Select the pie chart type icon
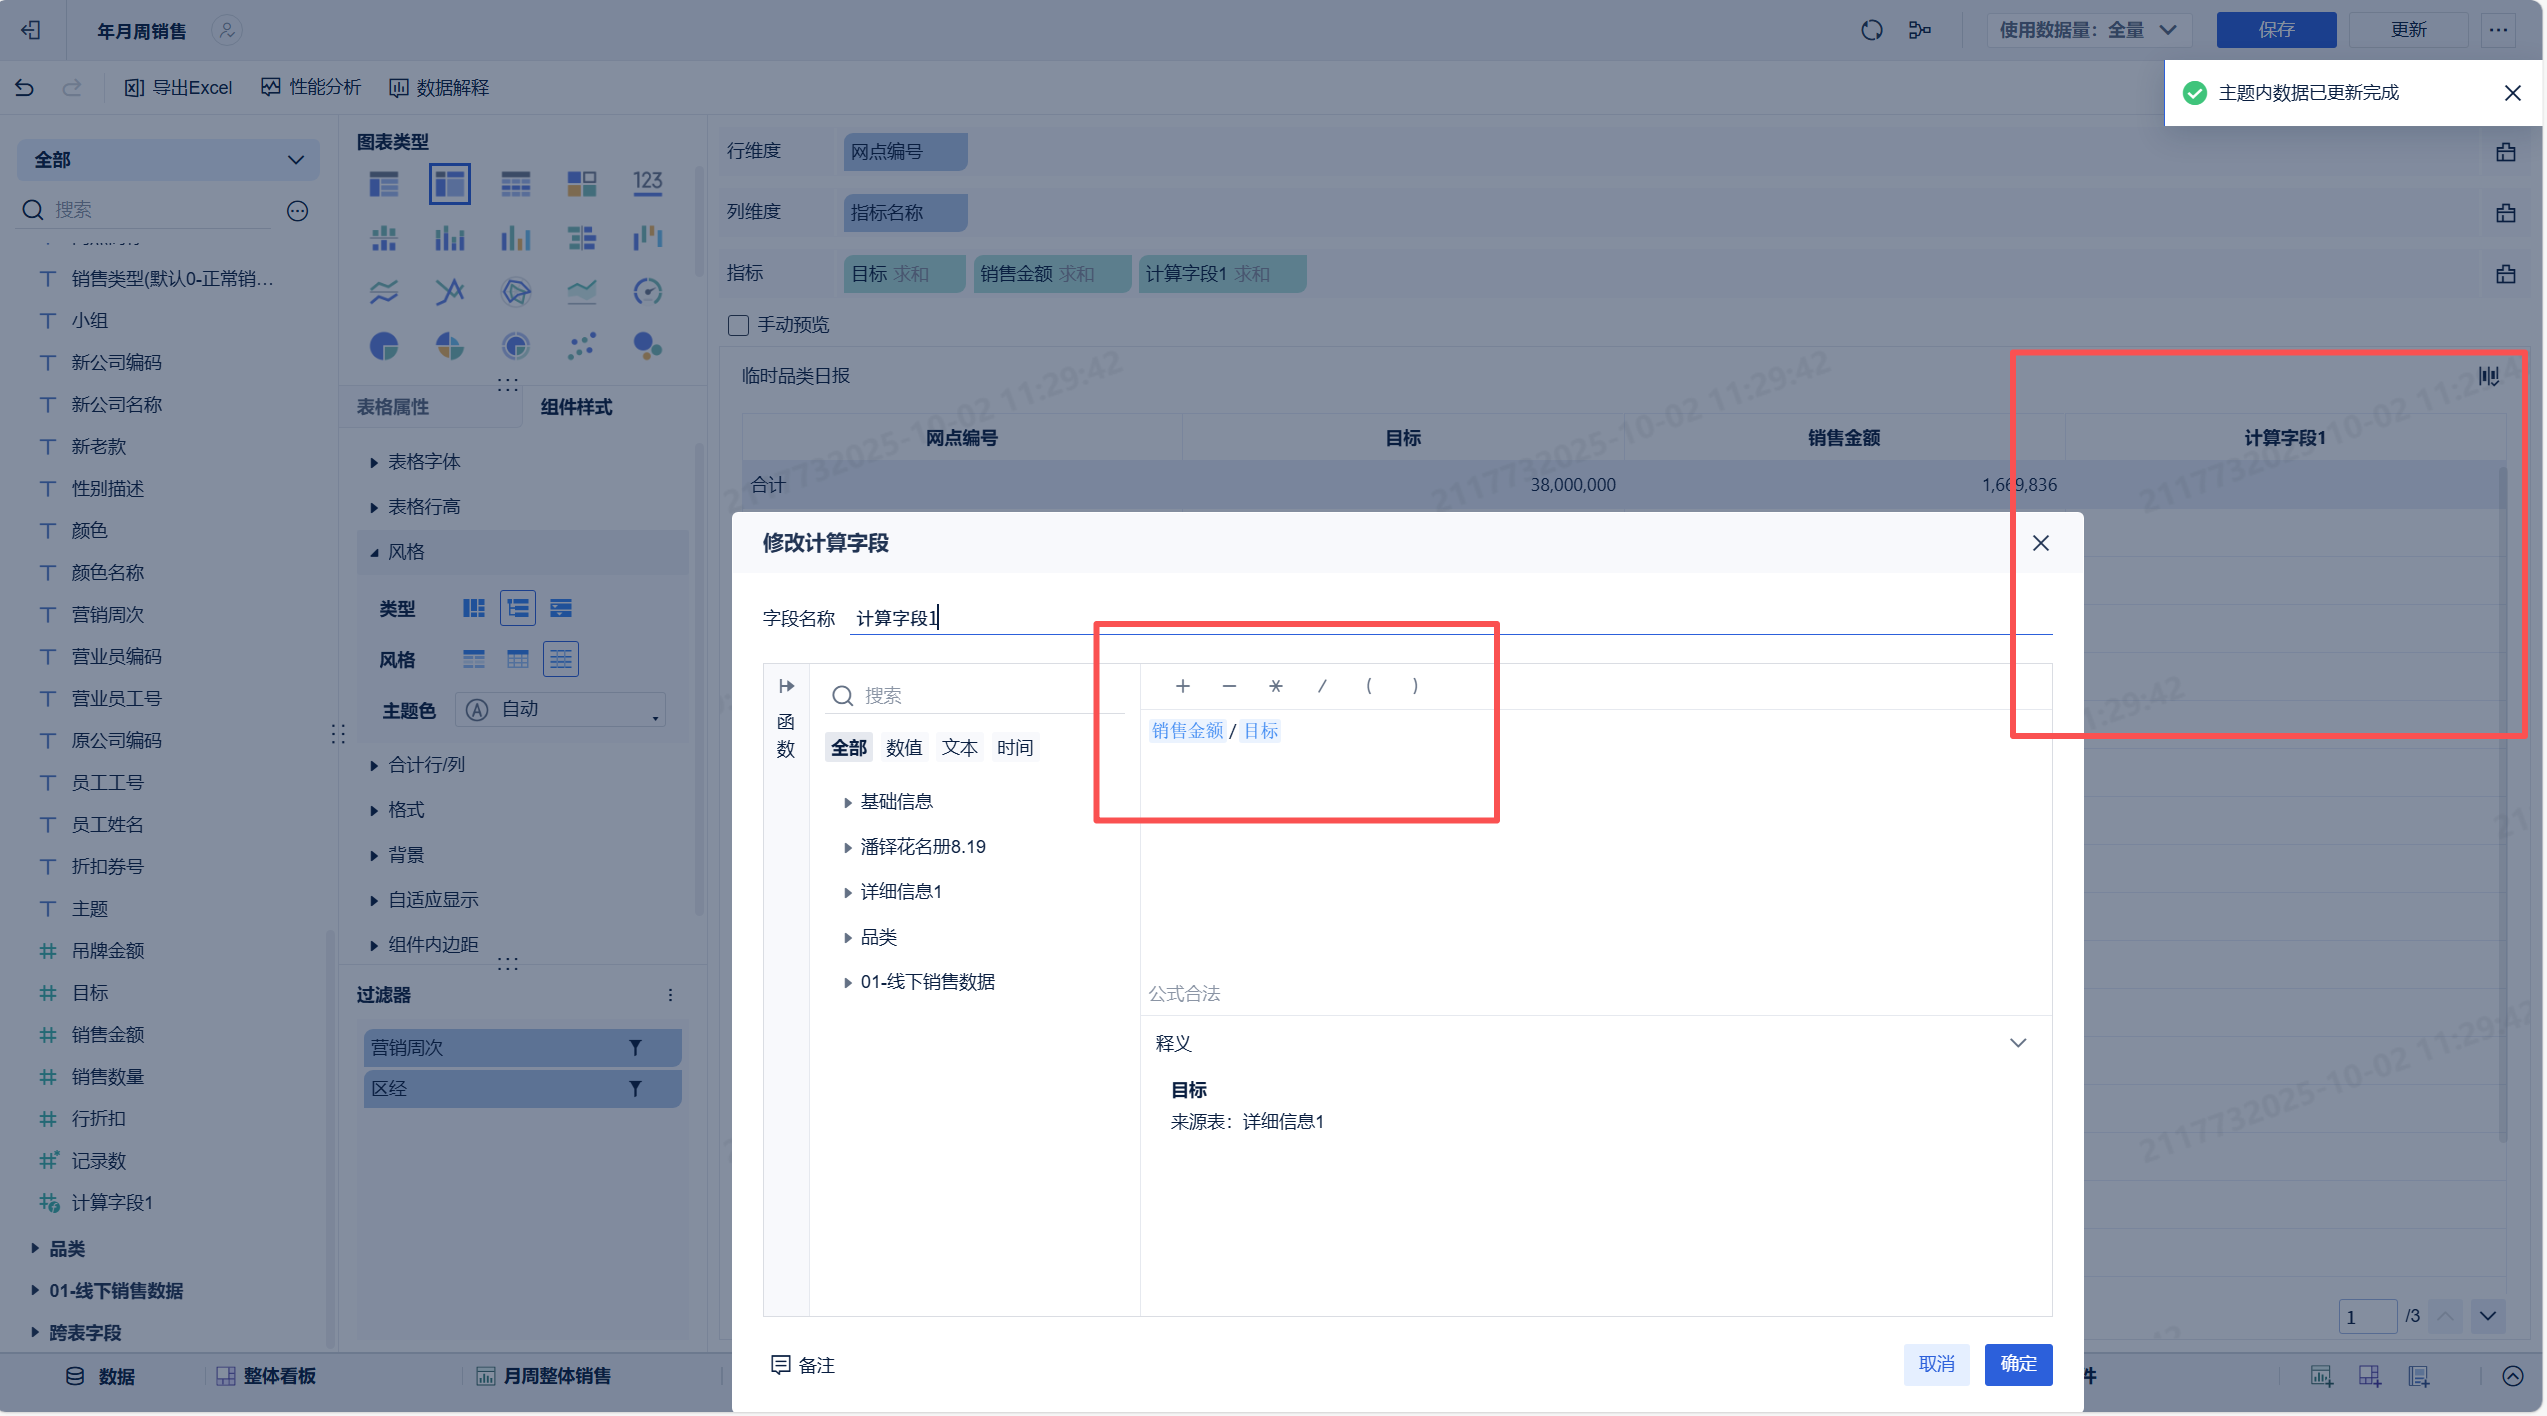This screenshot has height=1416, width=2547. pyautogui.click(x=384, y=346)
